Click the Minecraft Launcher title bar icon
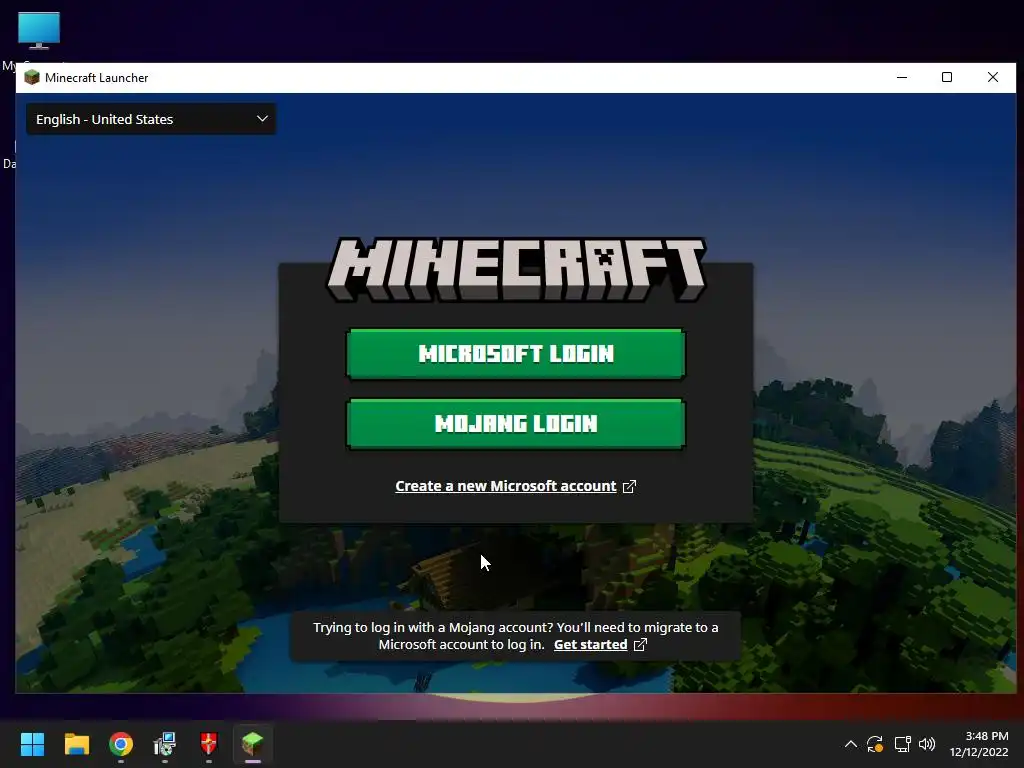Image resolution: width=1024 pixels, height=768 pixels. (x=31, y=78)
